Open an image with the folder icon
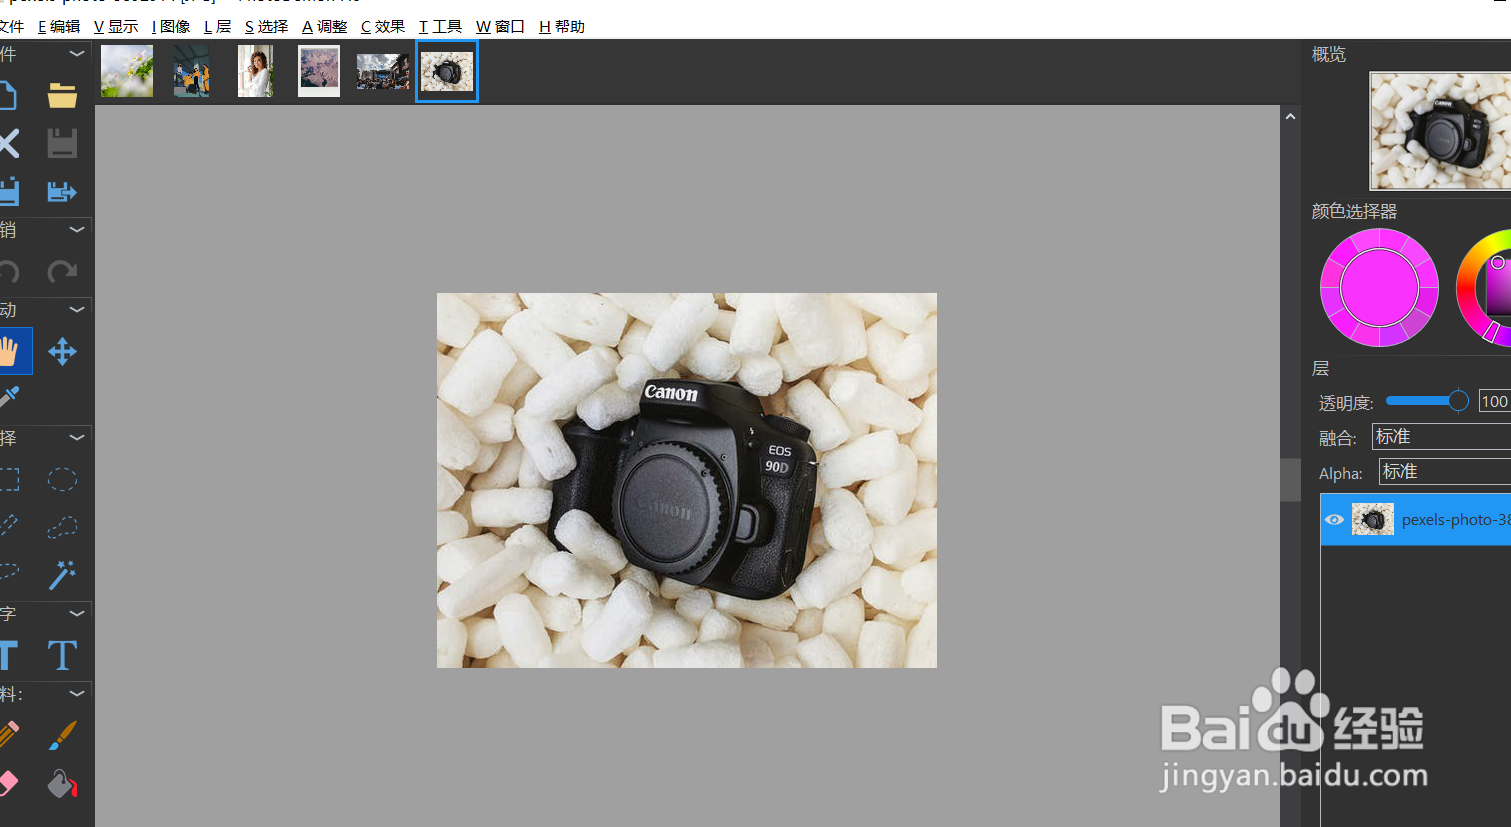Image resolution: width=1511 pixels, height=827 pixels. [x=62, y=96]
